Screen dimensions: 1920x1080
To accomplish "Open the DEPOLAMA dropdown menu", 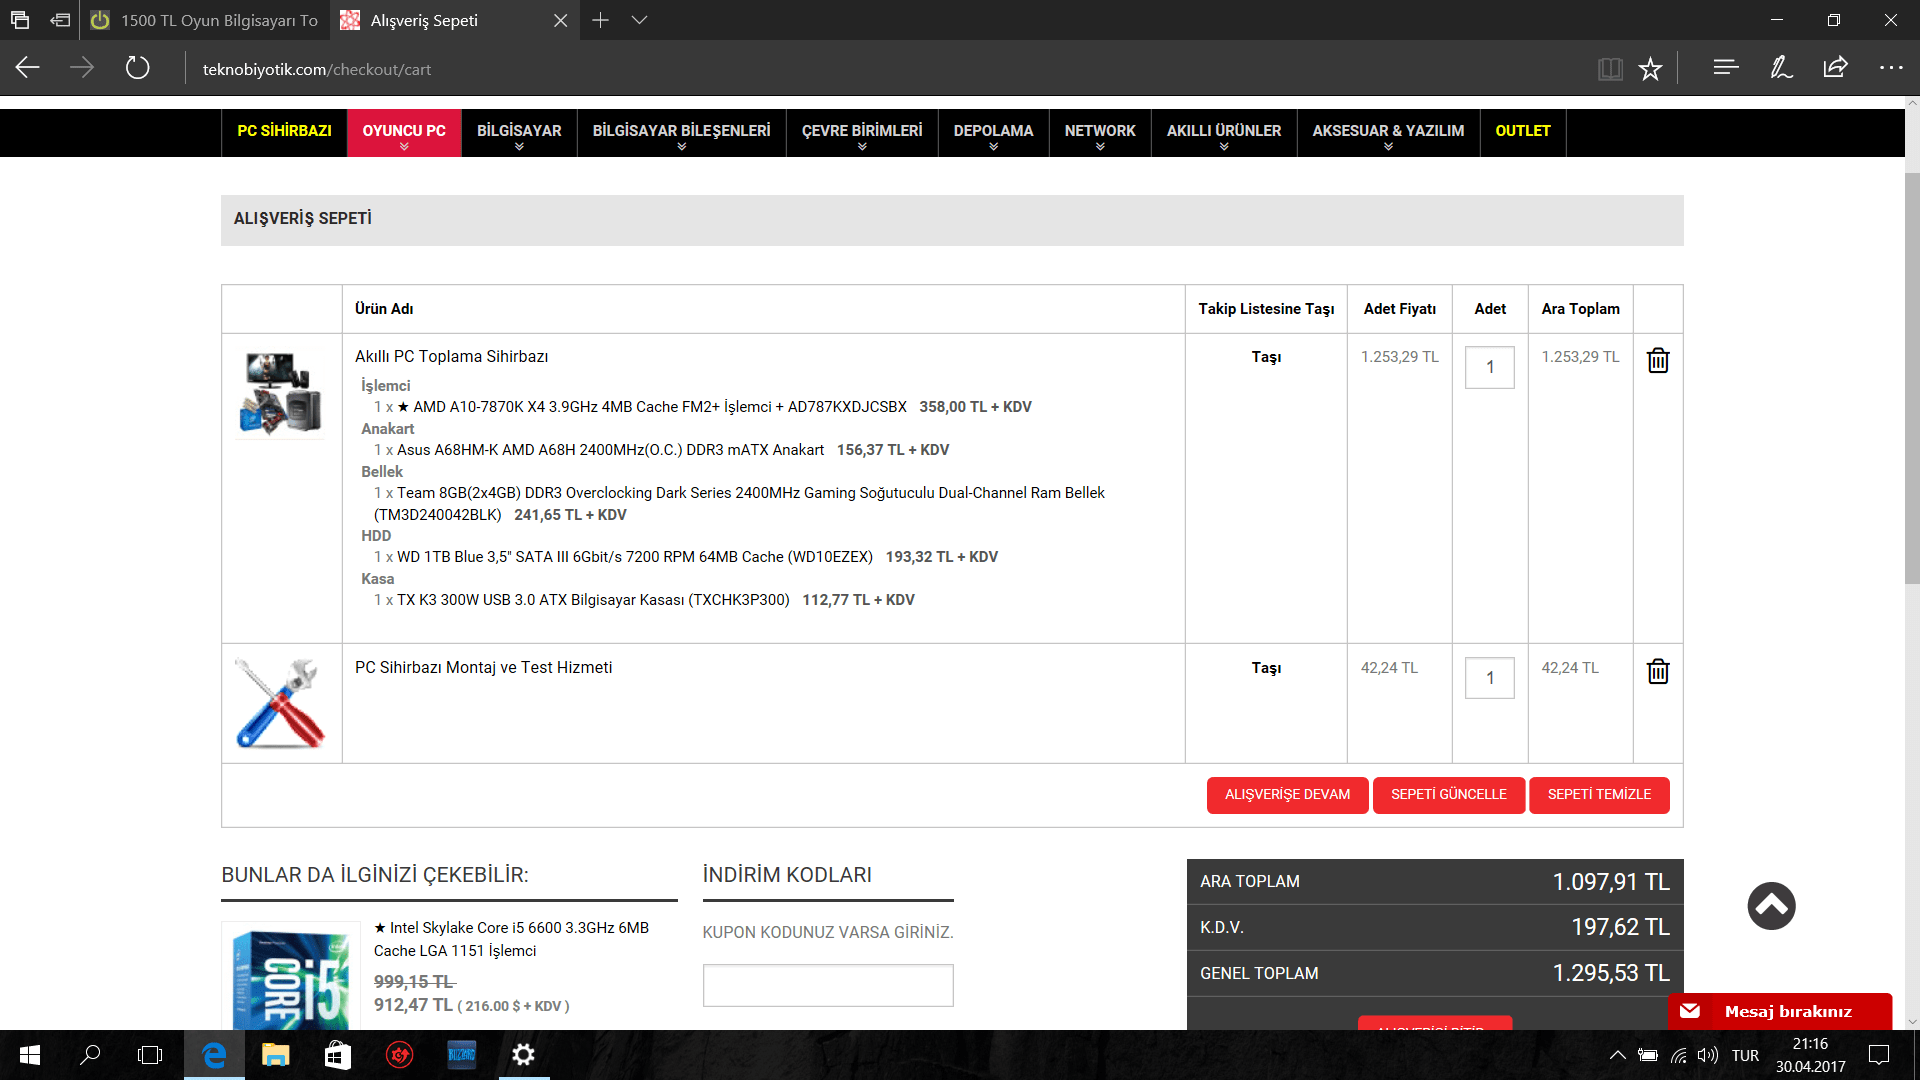I will click(x=993, y=132).
